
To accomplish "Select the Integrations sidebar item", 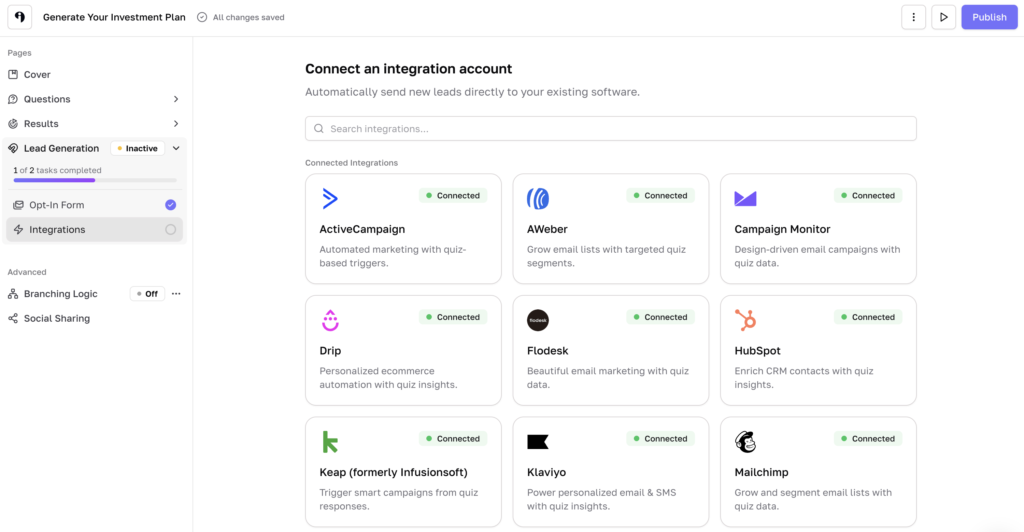I will 95,230.
